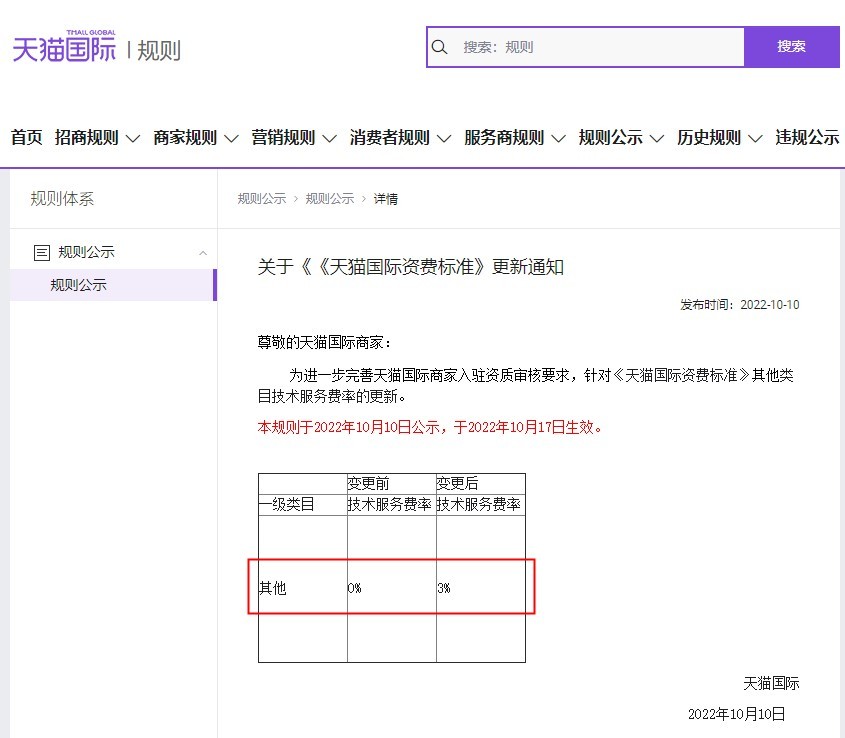Click the article title 关于《天猫国际资费标准》更新通知

point(411,266)
